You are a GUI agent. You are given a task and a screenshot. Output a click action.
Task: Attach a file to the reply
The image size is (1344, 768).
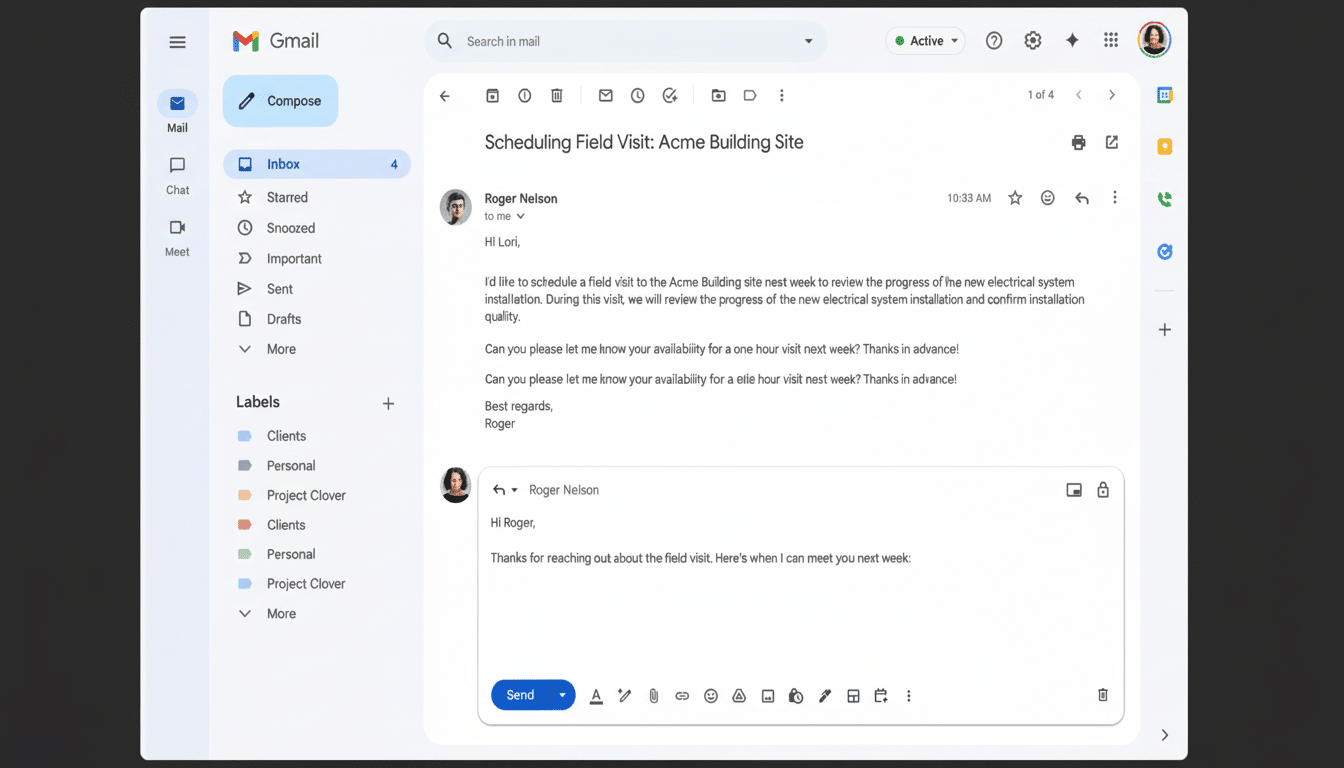(653, 695)
